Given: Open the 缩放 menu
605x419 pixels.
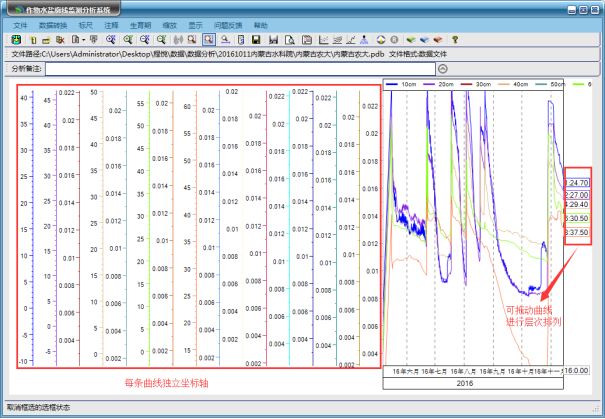Looking at the screenshot, I should [x=169, y=25].
